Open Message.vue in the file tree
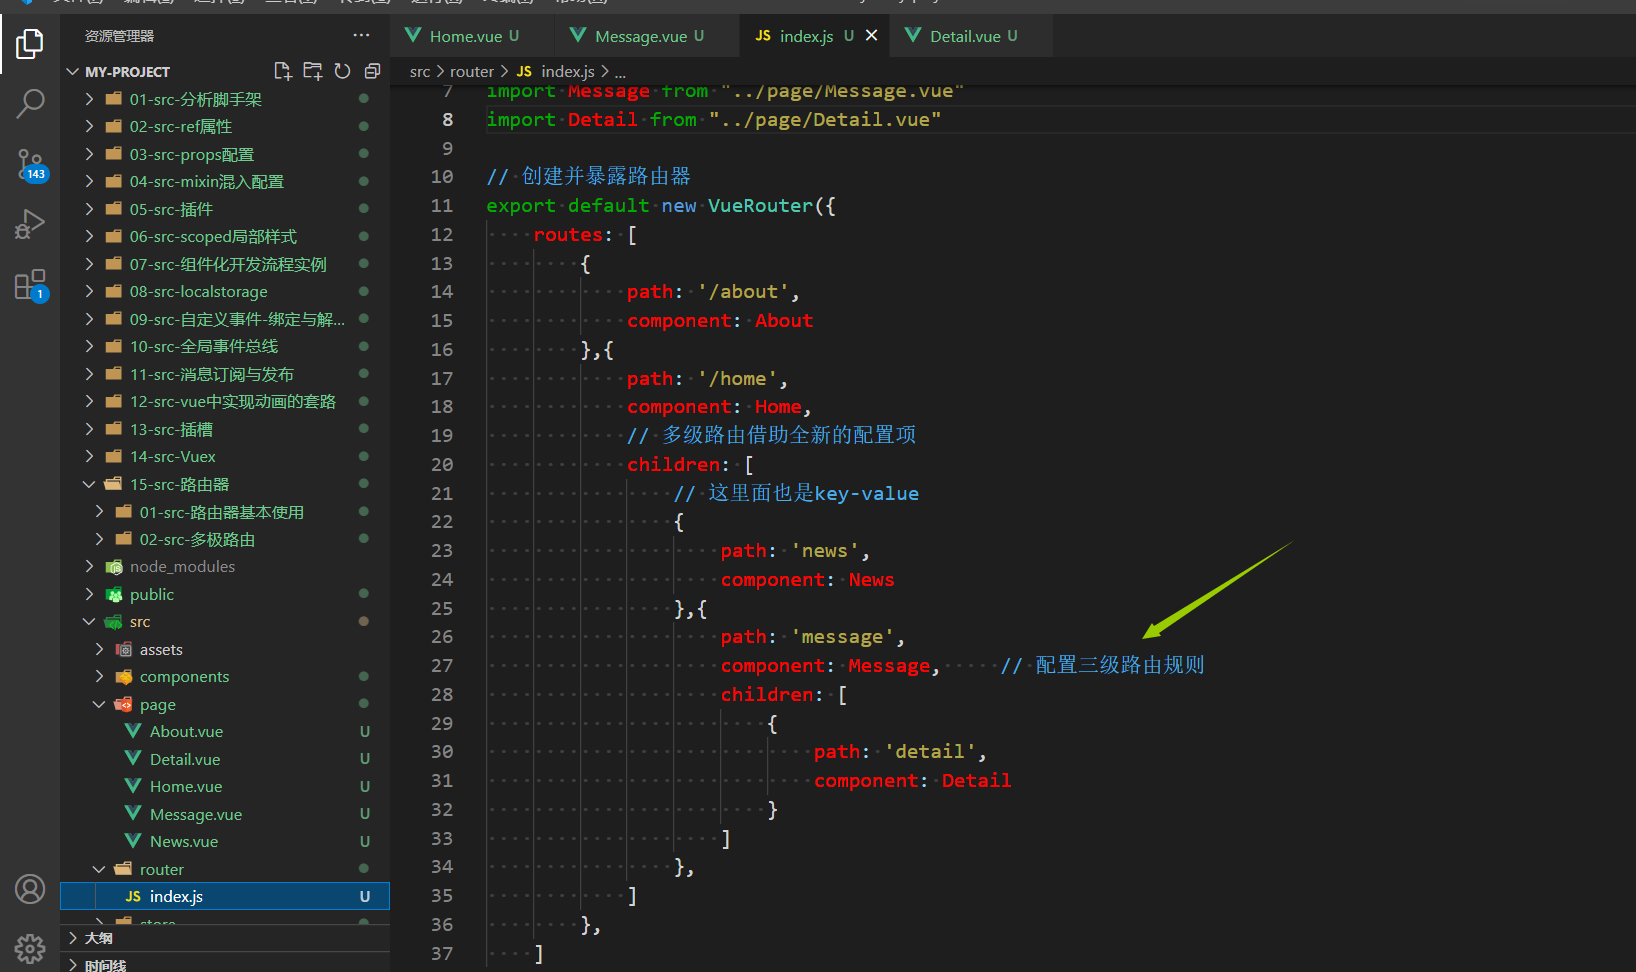This screenshot has width=1636, height=972. click(225, 814)
